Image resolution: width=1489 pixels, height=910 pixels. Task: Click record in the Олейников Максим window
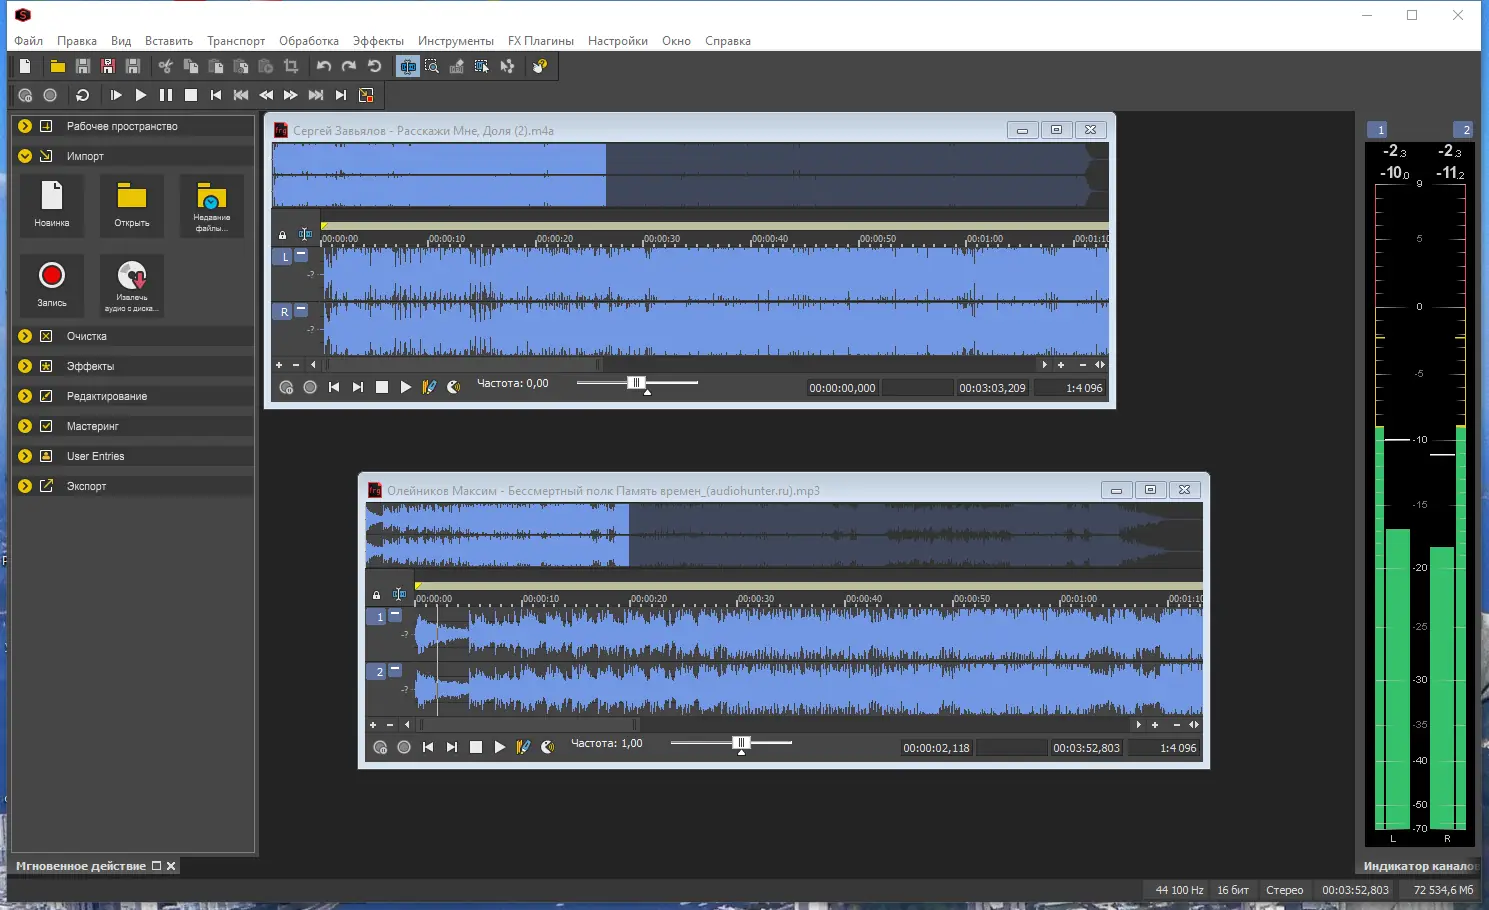(x=404, y=747)
